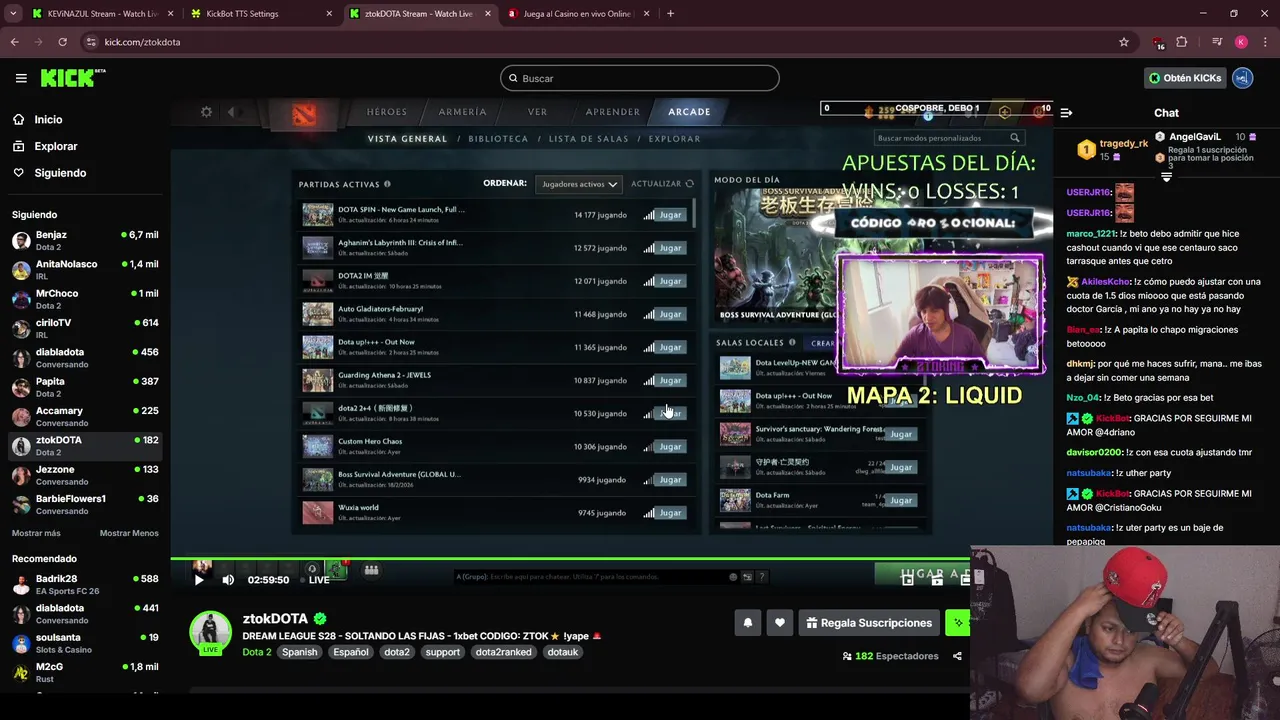Click the Spanish tag
Viewport: 1280px width, 720px height.
tap(299, 652)
